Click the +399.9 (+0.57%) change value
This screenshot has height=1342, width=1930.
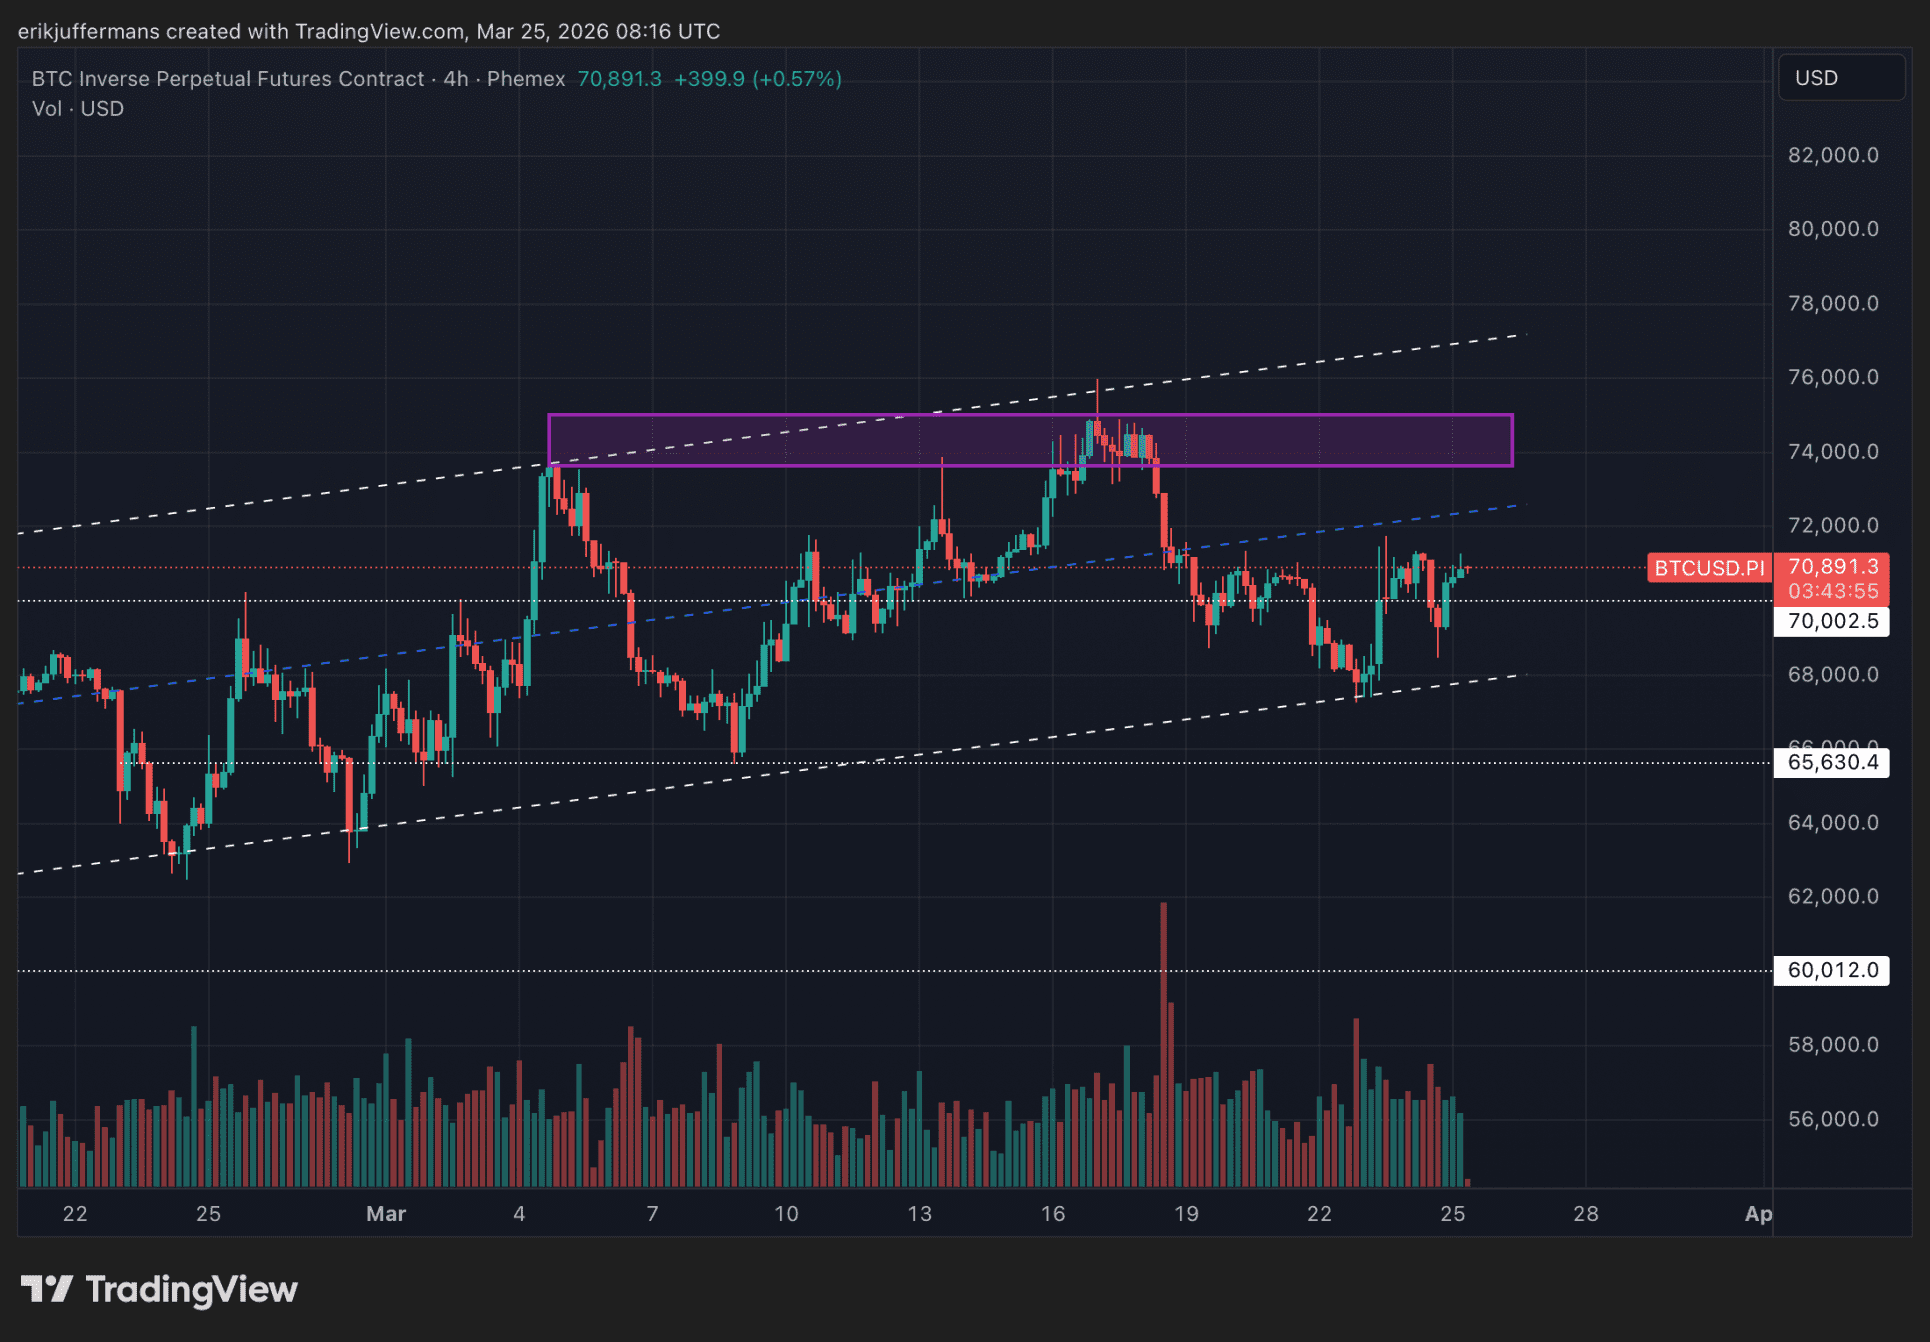tap(758, 79)
